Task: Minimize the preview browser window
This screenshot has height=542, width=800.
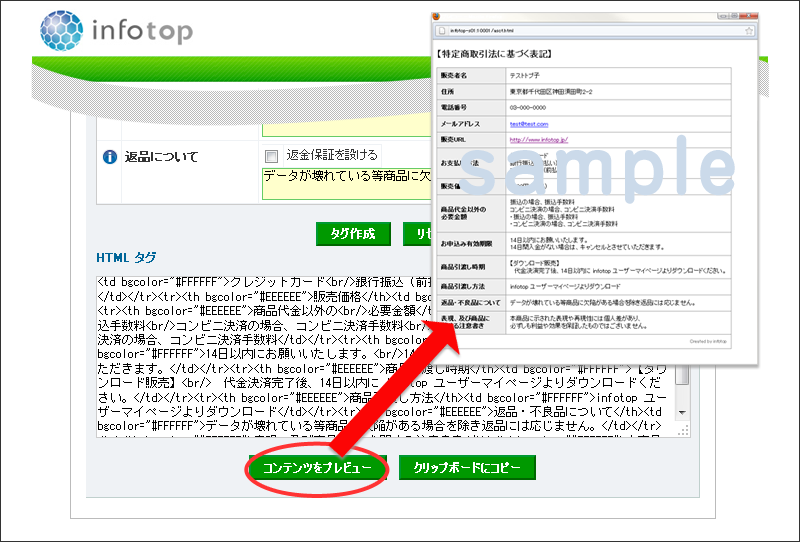Action: [723, 16]
